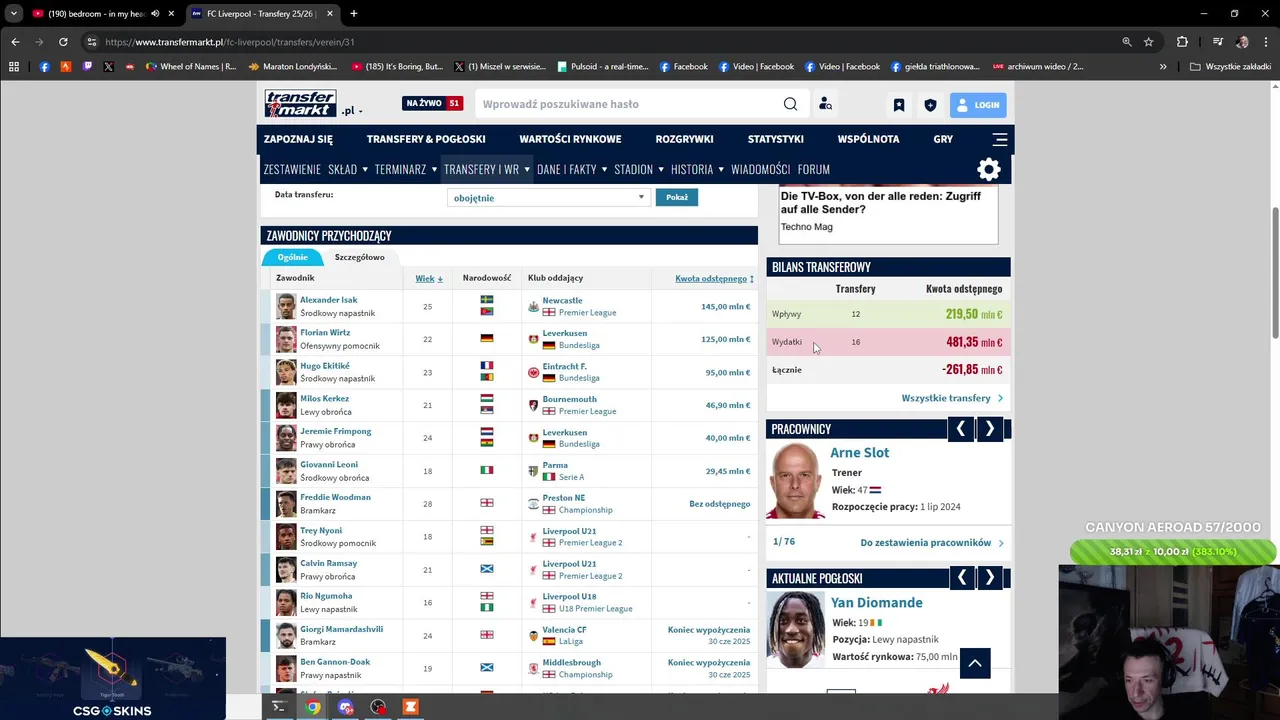This screenshot has width=1280, height=720.
Task: Open Florian Wirtz player profile
Action: 325,333
